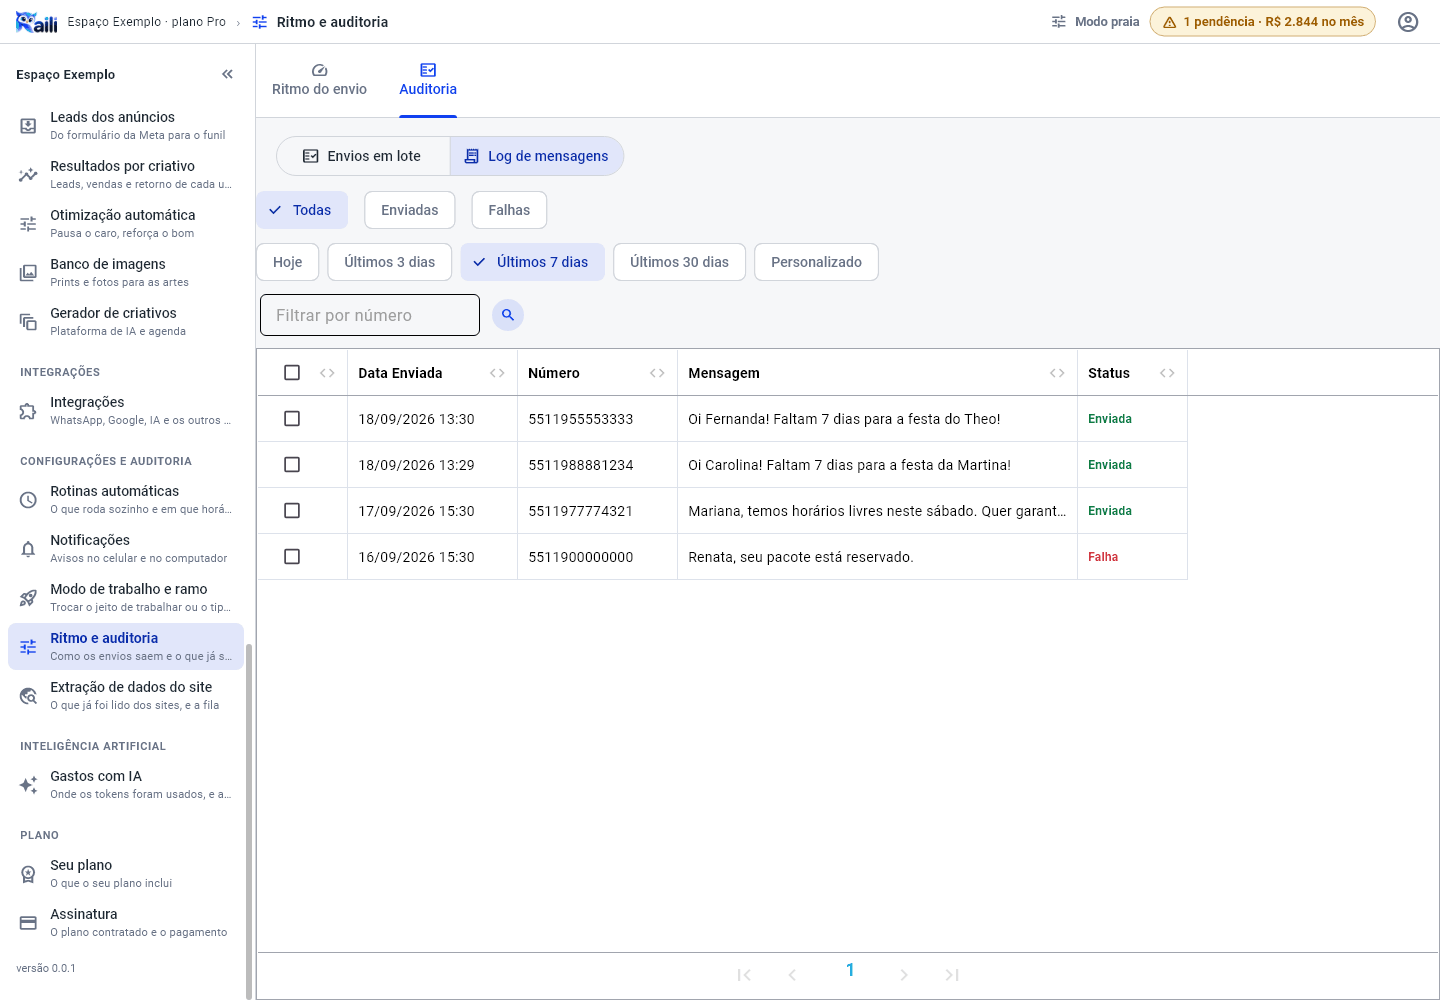Screen dimensions: 1440x1000
Task: Click the Filtrar por número input field
Action: pyautogui.click(x=370, y=315)
